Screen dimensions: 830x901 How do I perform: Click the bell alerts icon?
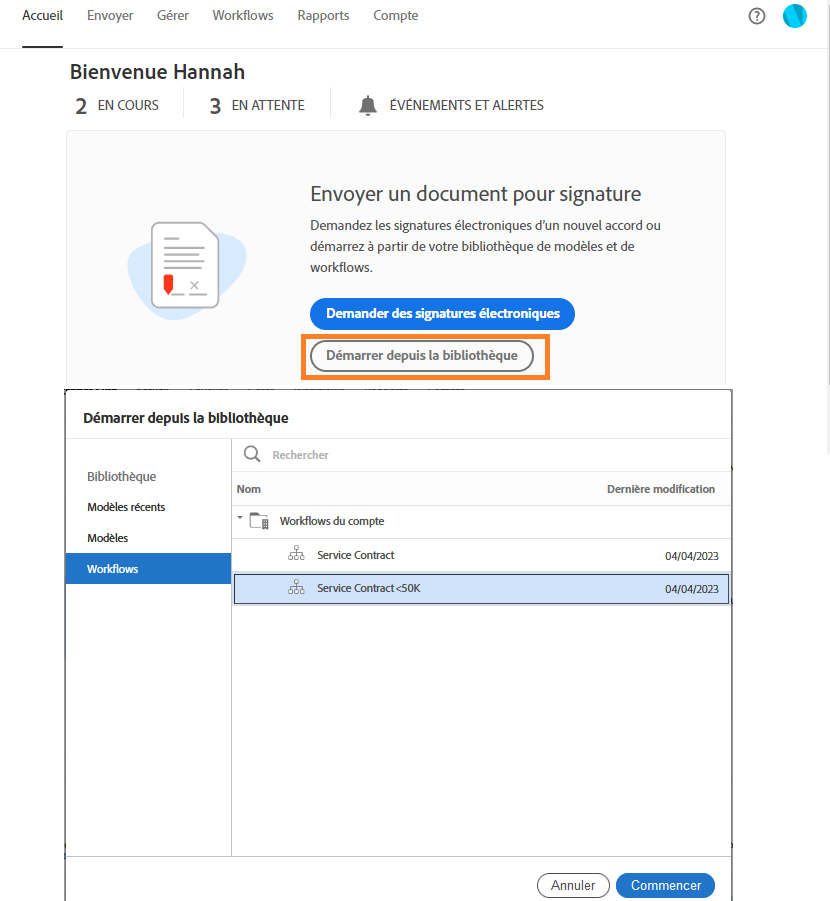(x=368, y=106)
